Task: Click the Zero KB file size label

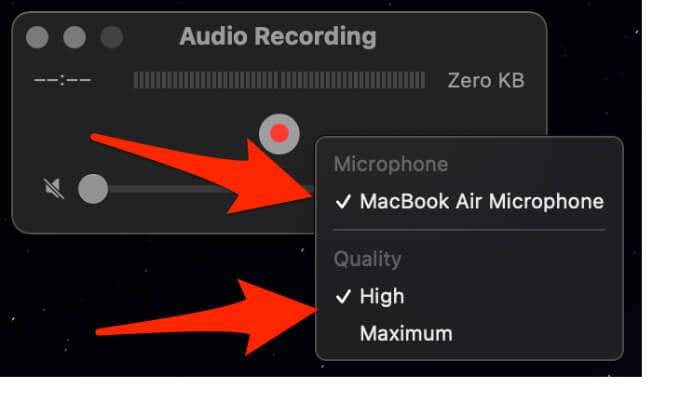Action: [x=486, y=81]
